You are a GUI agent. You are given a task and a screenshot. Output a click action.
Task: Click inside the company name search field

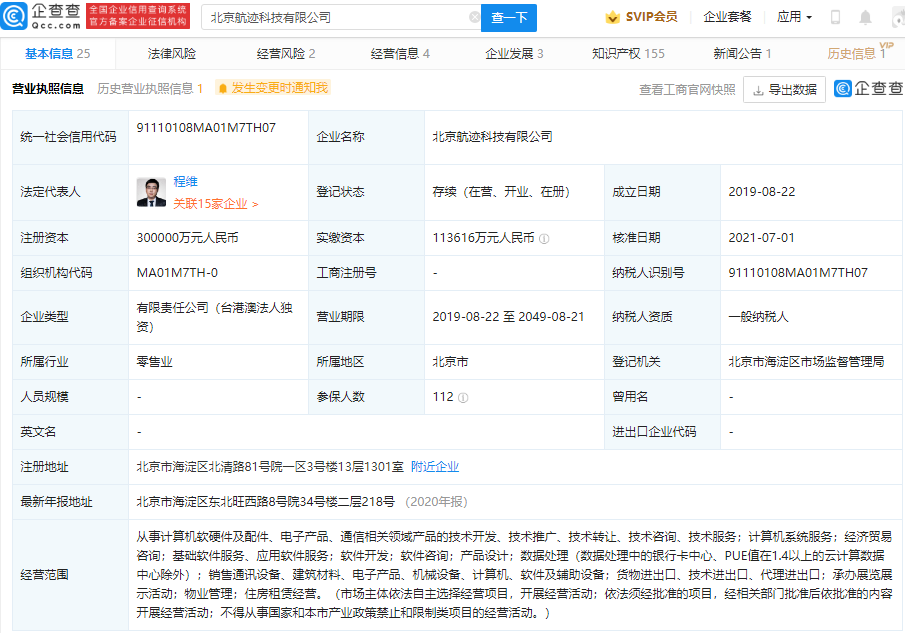click(335, 17)
